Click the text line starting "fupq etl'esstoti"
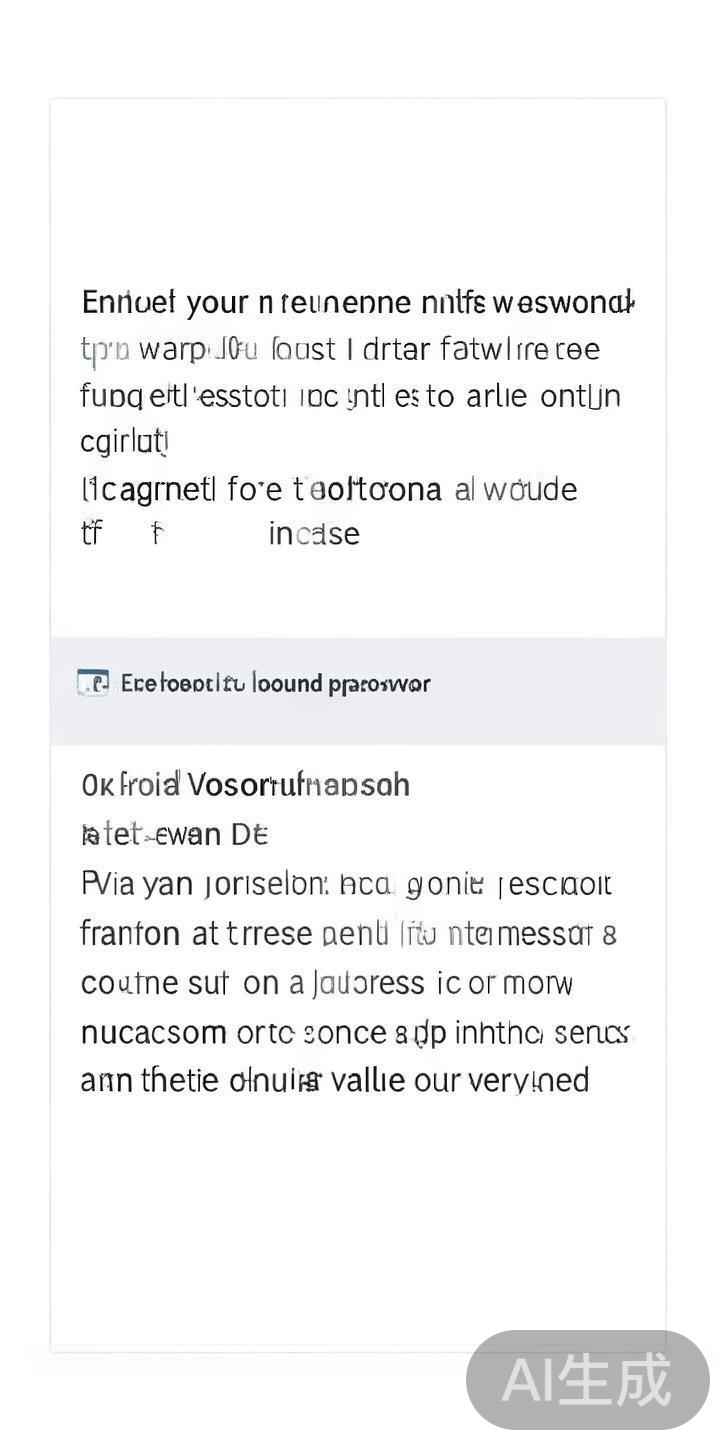Screen dimensions: 720x1440 [x=350, y=396]
